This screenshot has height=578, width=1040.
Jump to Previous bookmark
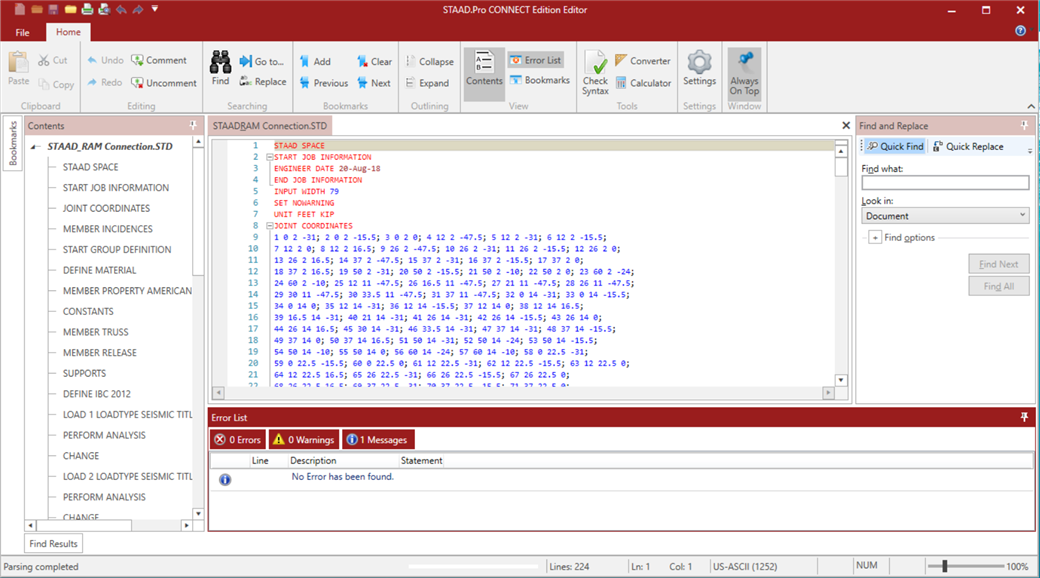pos(324,83)
